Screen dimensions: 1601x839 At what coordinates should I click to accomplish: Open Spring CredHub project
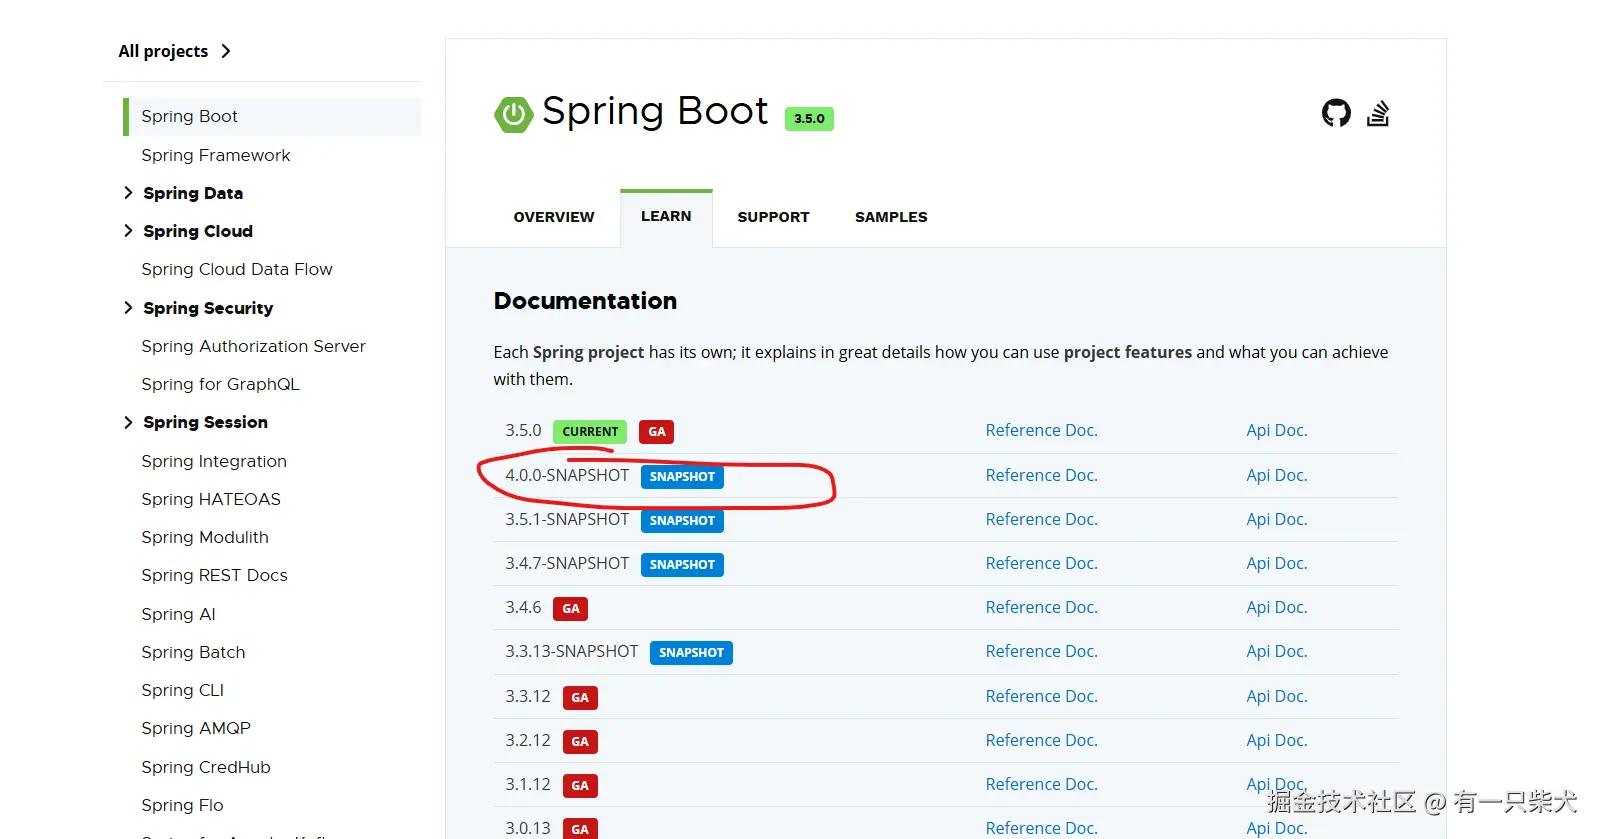[206, 767]
